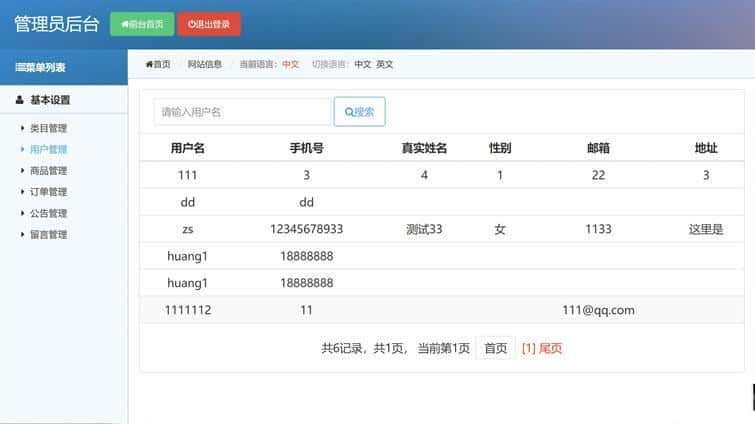
Task: Click the arrow next to 类目管理
Action: coord(22,128)
